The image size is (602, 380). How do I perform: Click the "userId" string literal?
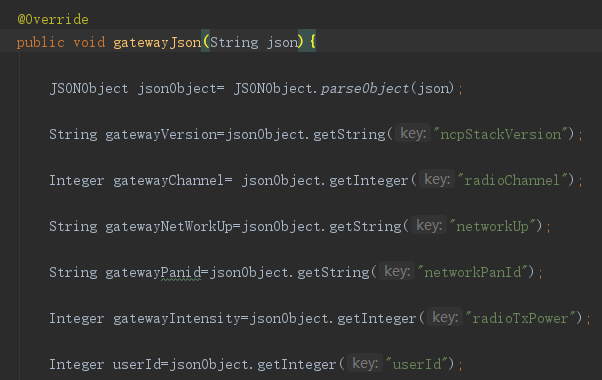coord(417,365)
